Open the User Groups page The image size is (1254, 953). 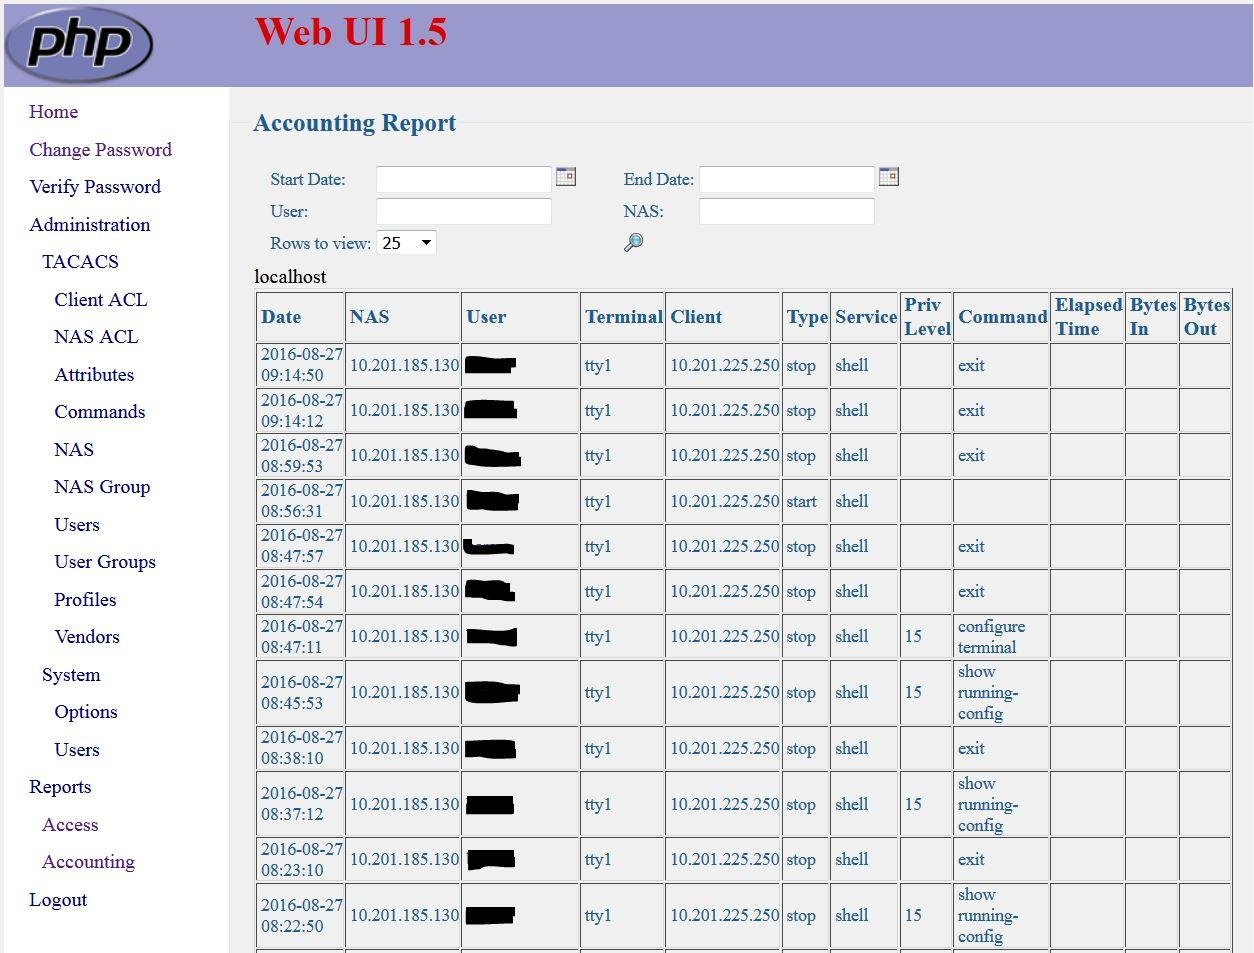click(104, 561)
